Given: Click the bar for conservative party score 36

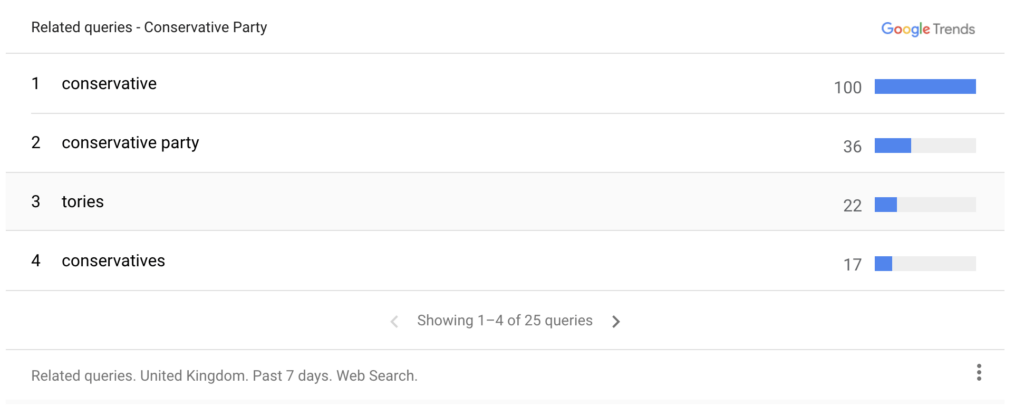Looking at the screenshot, I should [925, 146].
